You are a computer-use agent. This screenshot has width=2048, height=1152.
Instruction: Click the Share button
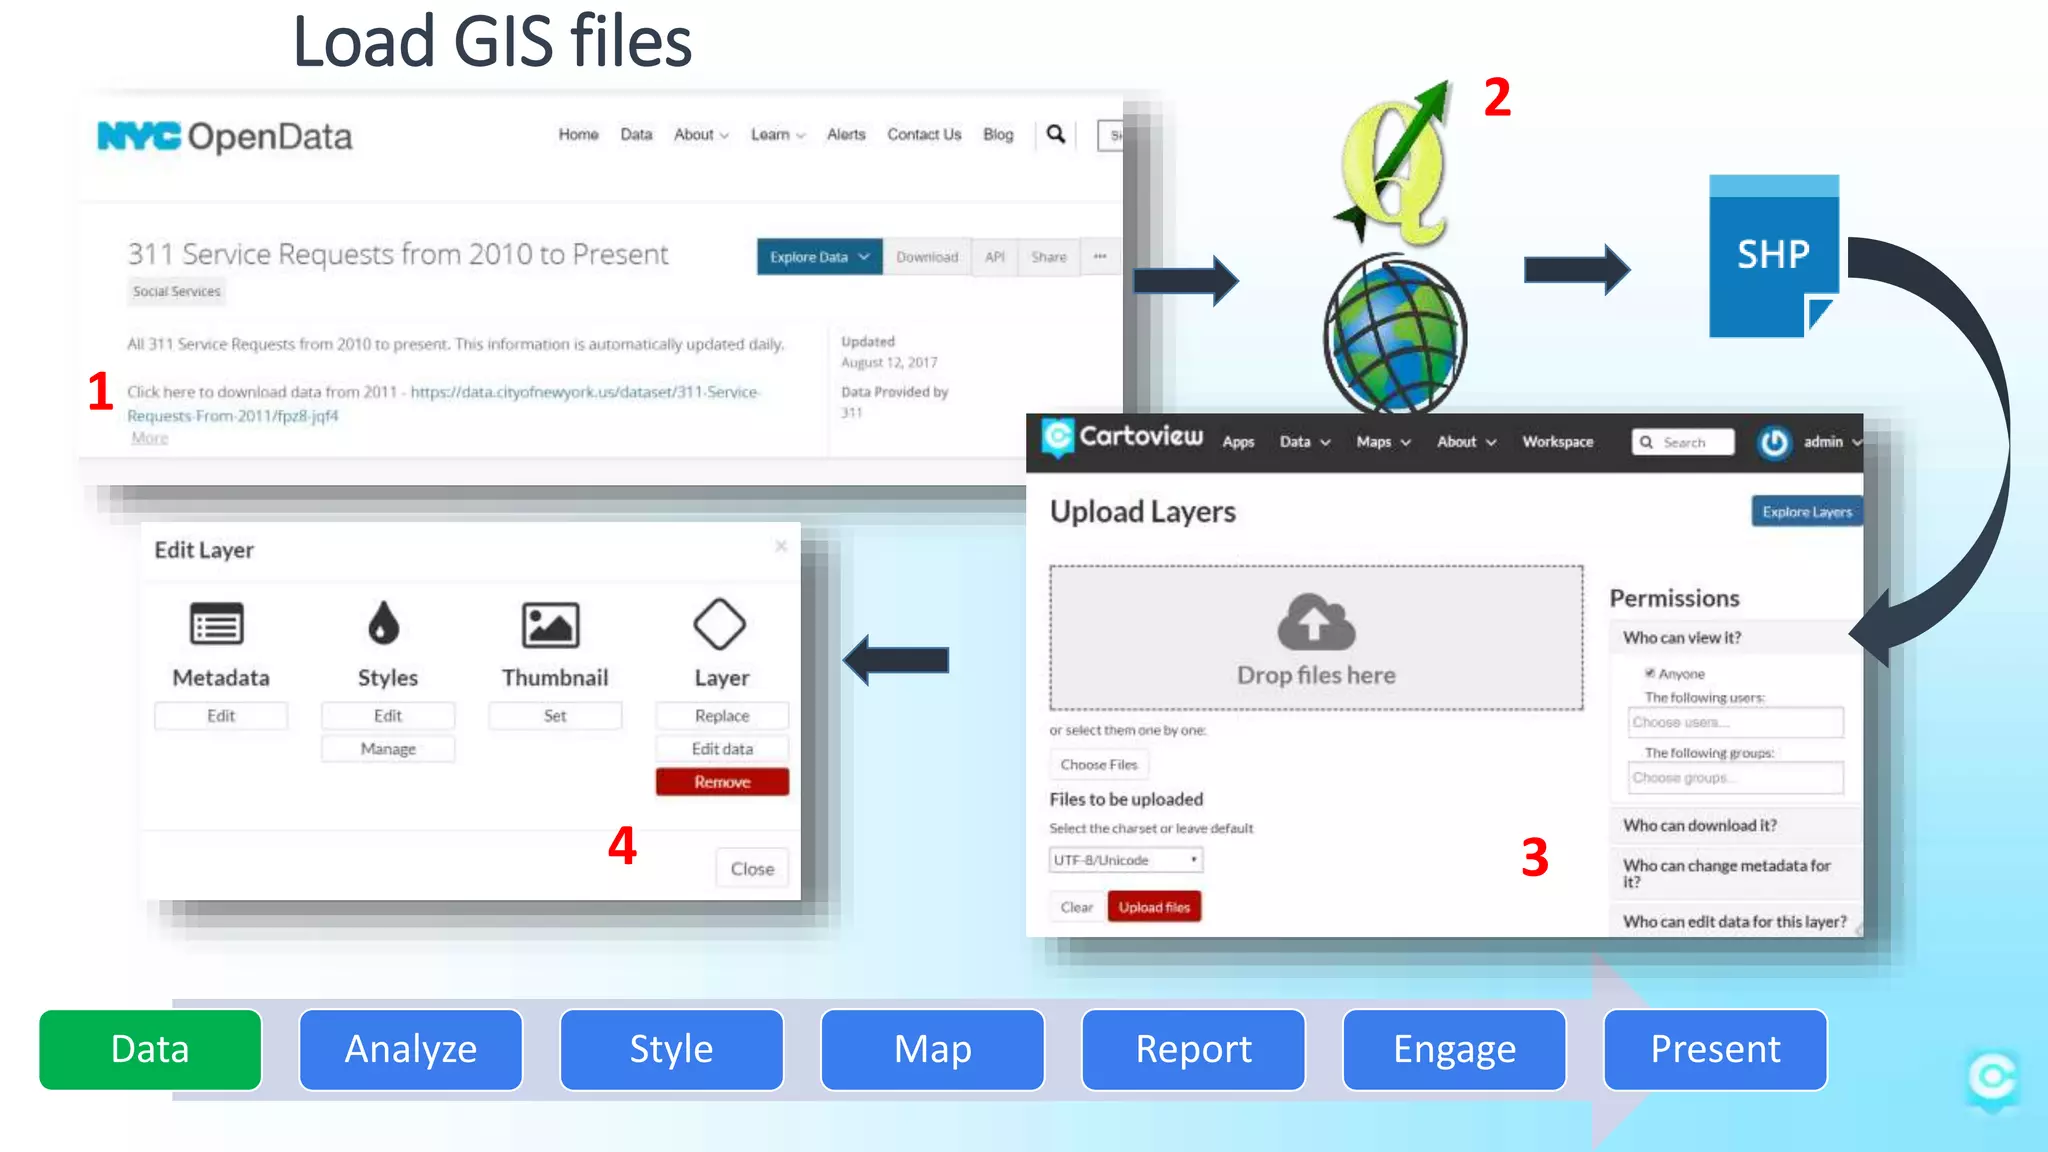pyautogui.click(x=1049, y=257)
